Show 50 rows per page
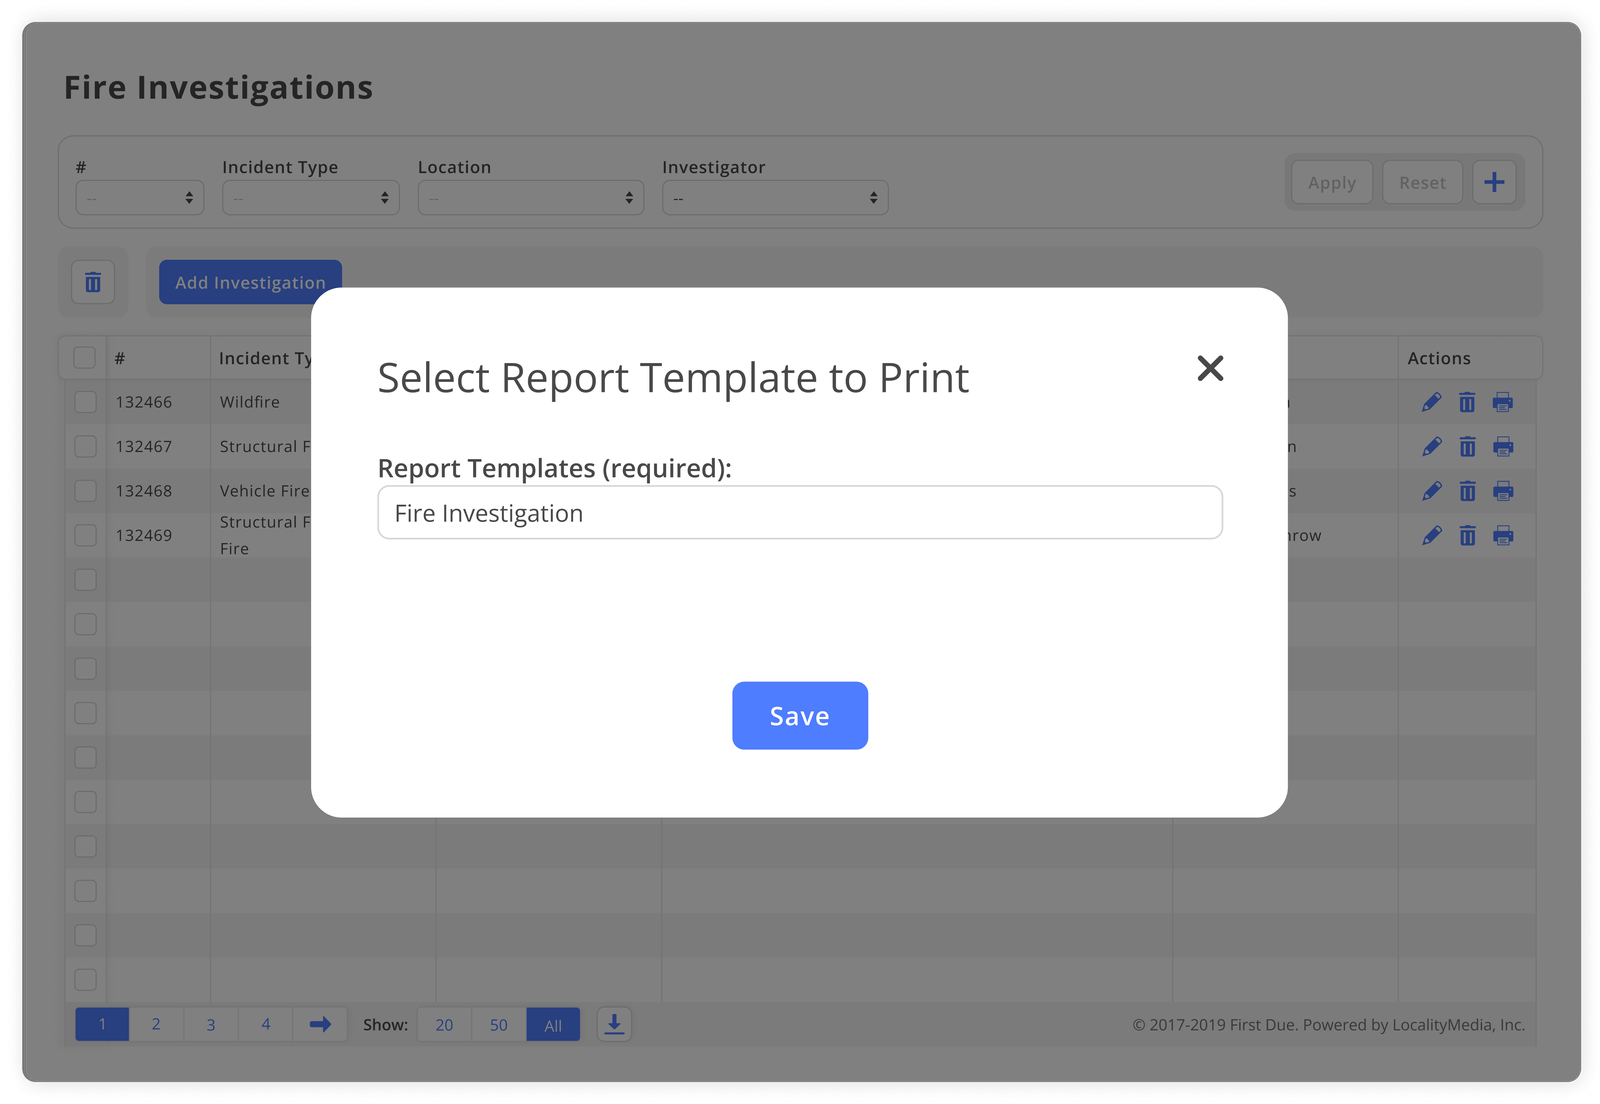1600x1104 pixels. coord(499,1024)
